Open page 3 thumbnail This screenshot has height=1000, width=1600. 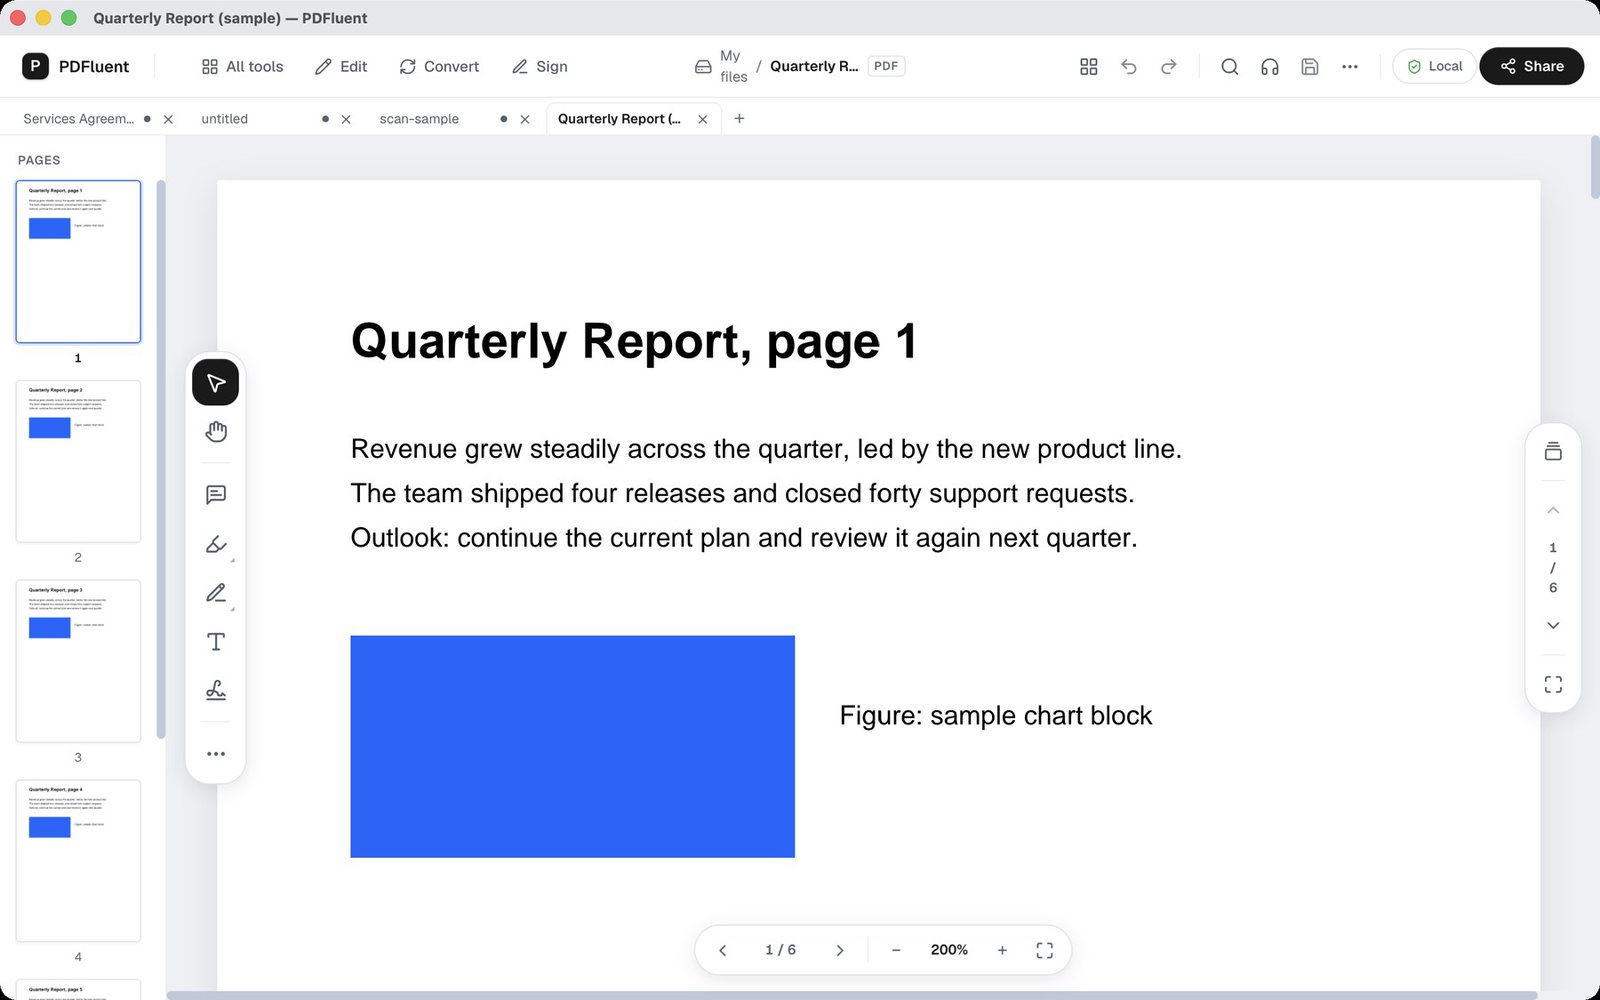tap(78, 661)
